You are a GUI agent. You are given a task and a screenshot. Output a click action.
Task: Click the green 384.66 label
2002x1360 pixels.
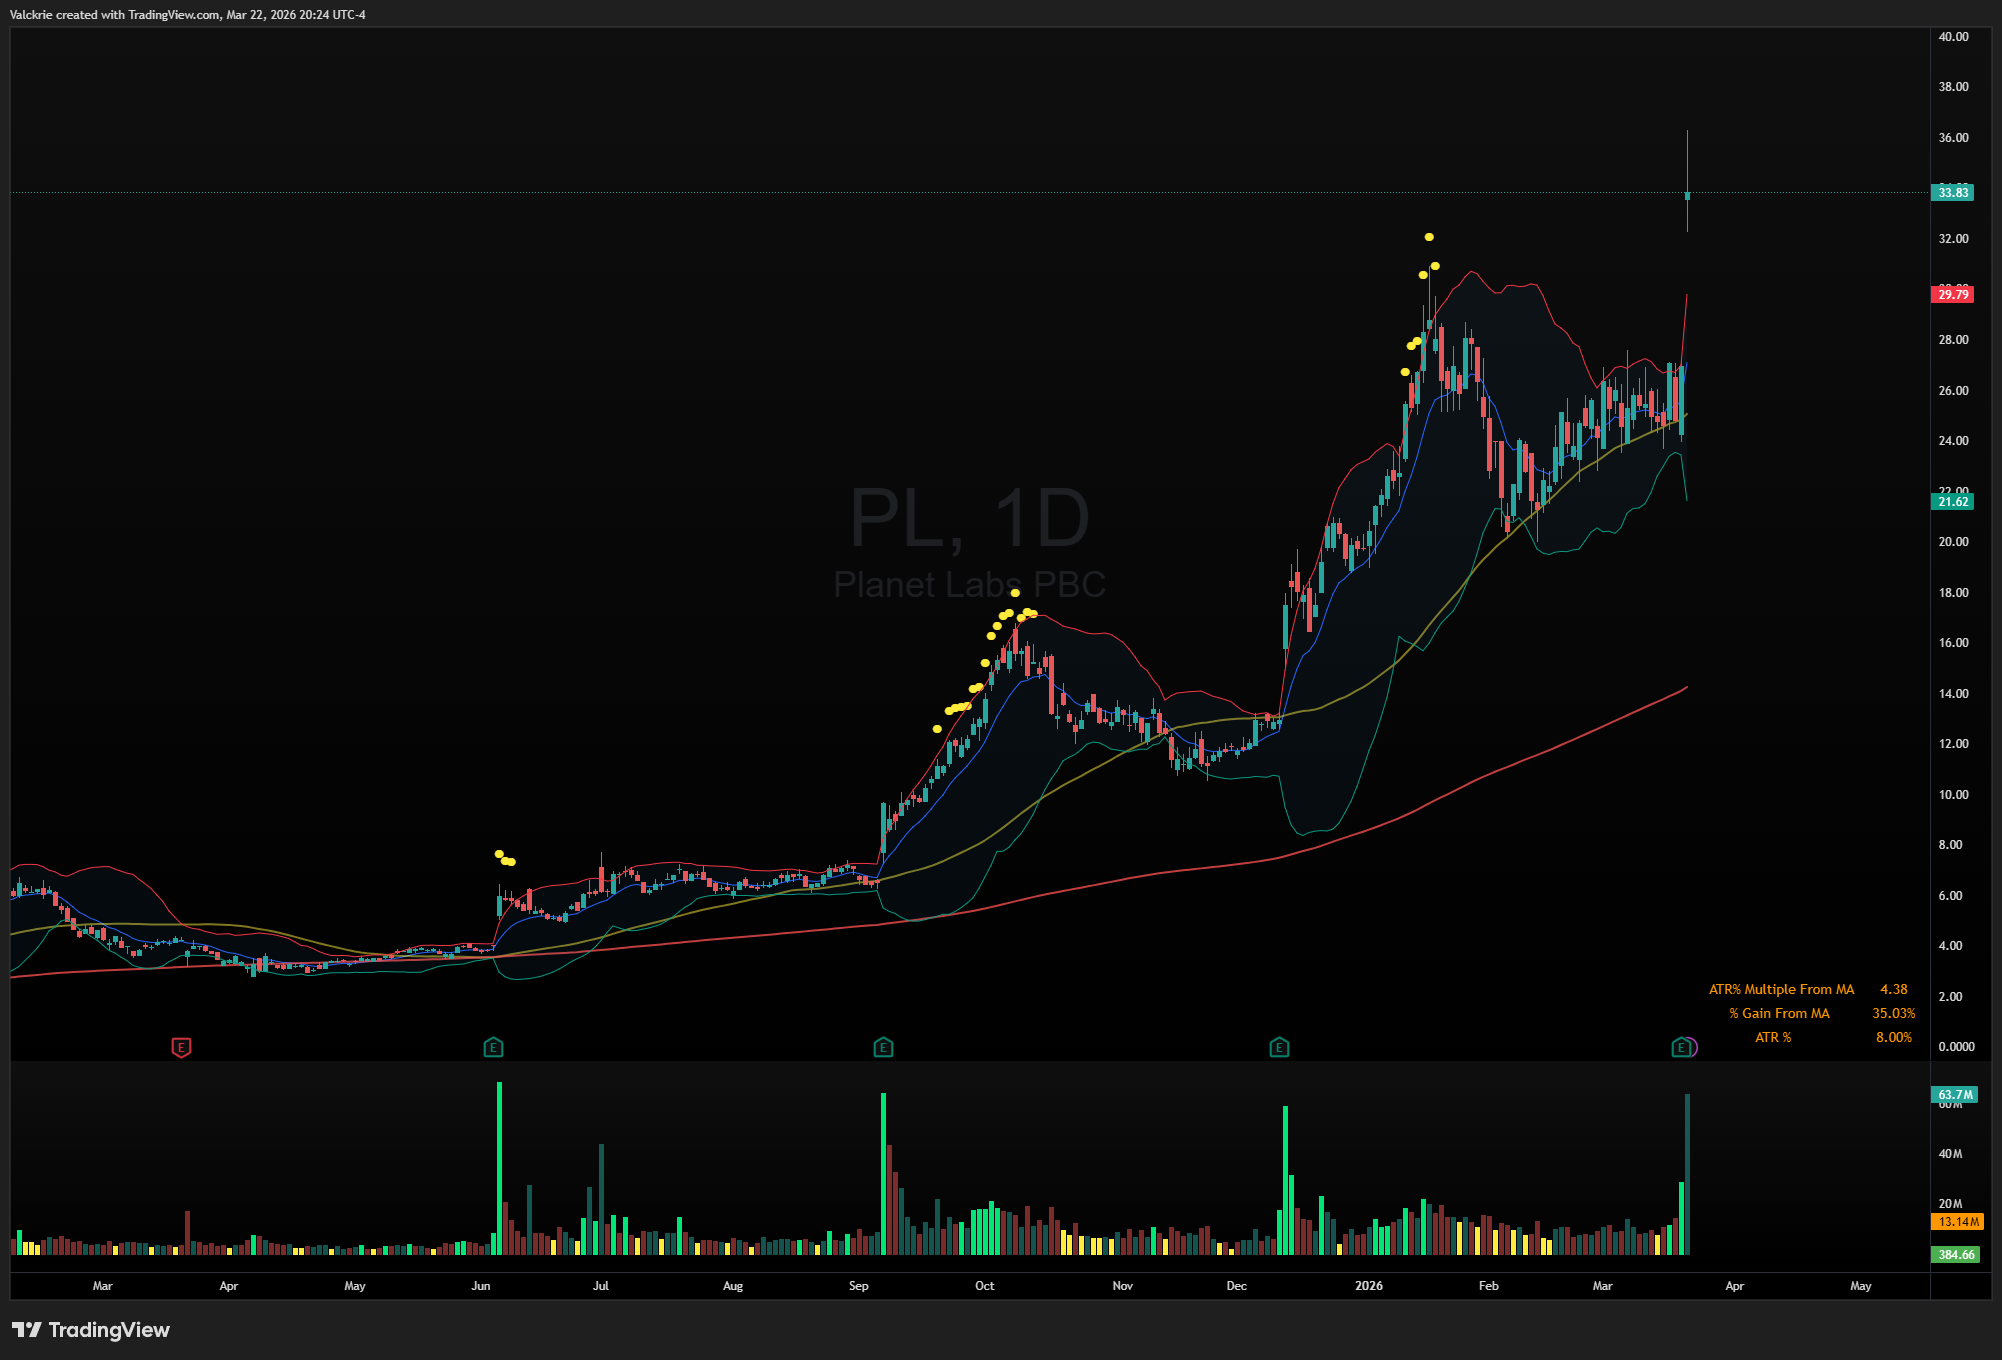[x=1955, y=1254]
